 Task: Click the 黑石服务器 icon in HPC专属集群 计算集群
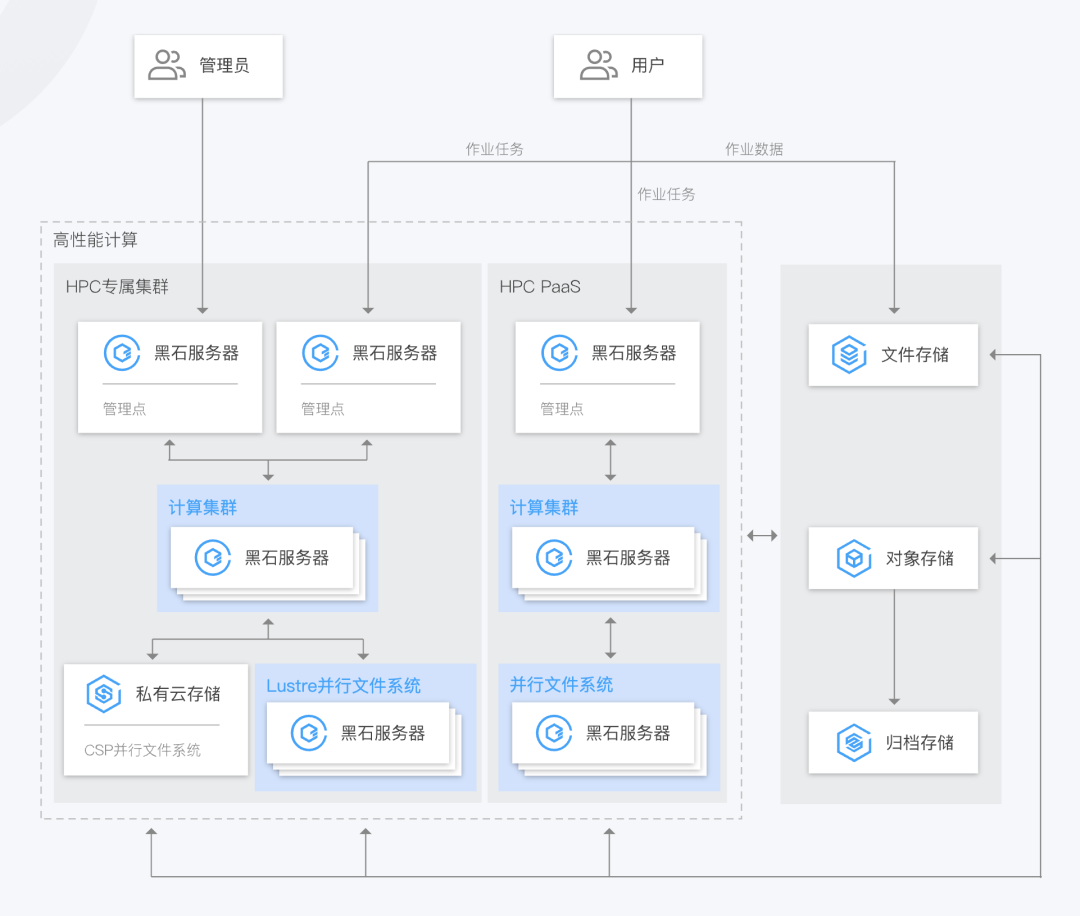click(x=213, y=557)
